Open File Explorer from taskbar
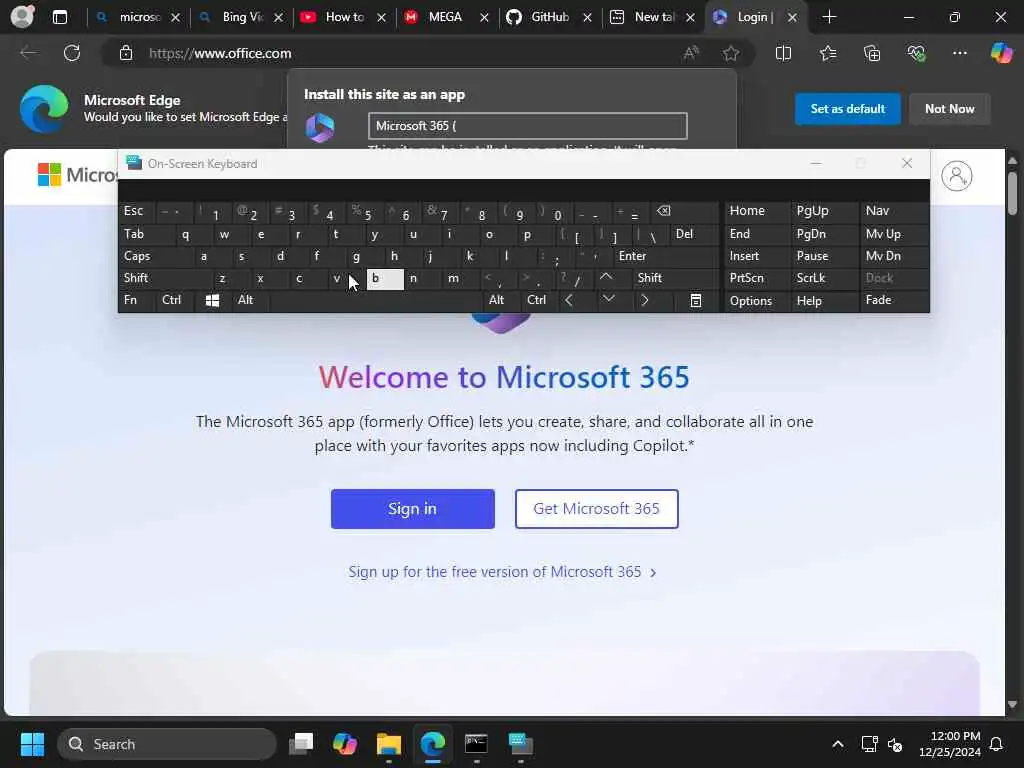 tap(389, 744)
